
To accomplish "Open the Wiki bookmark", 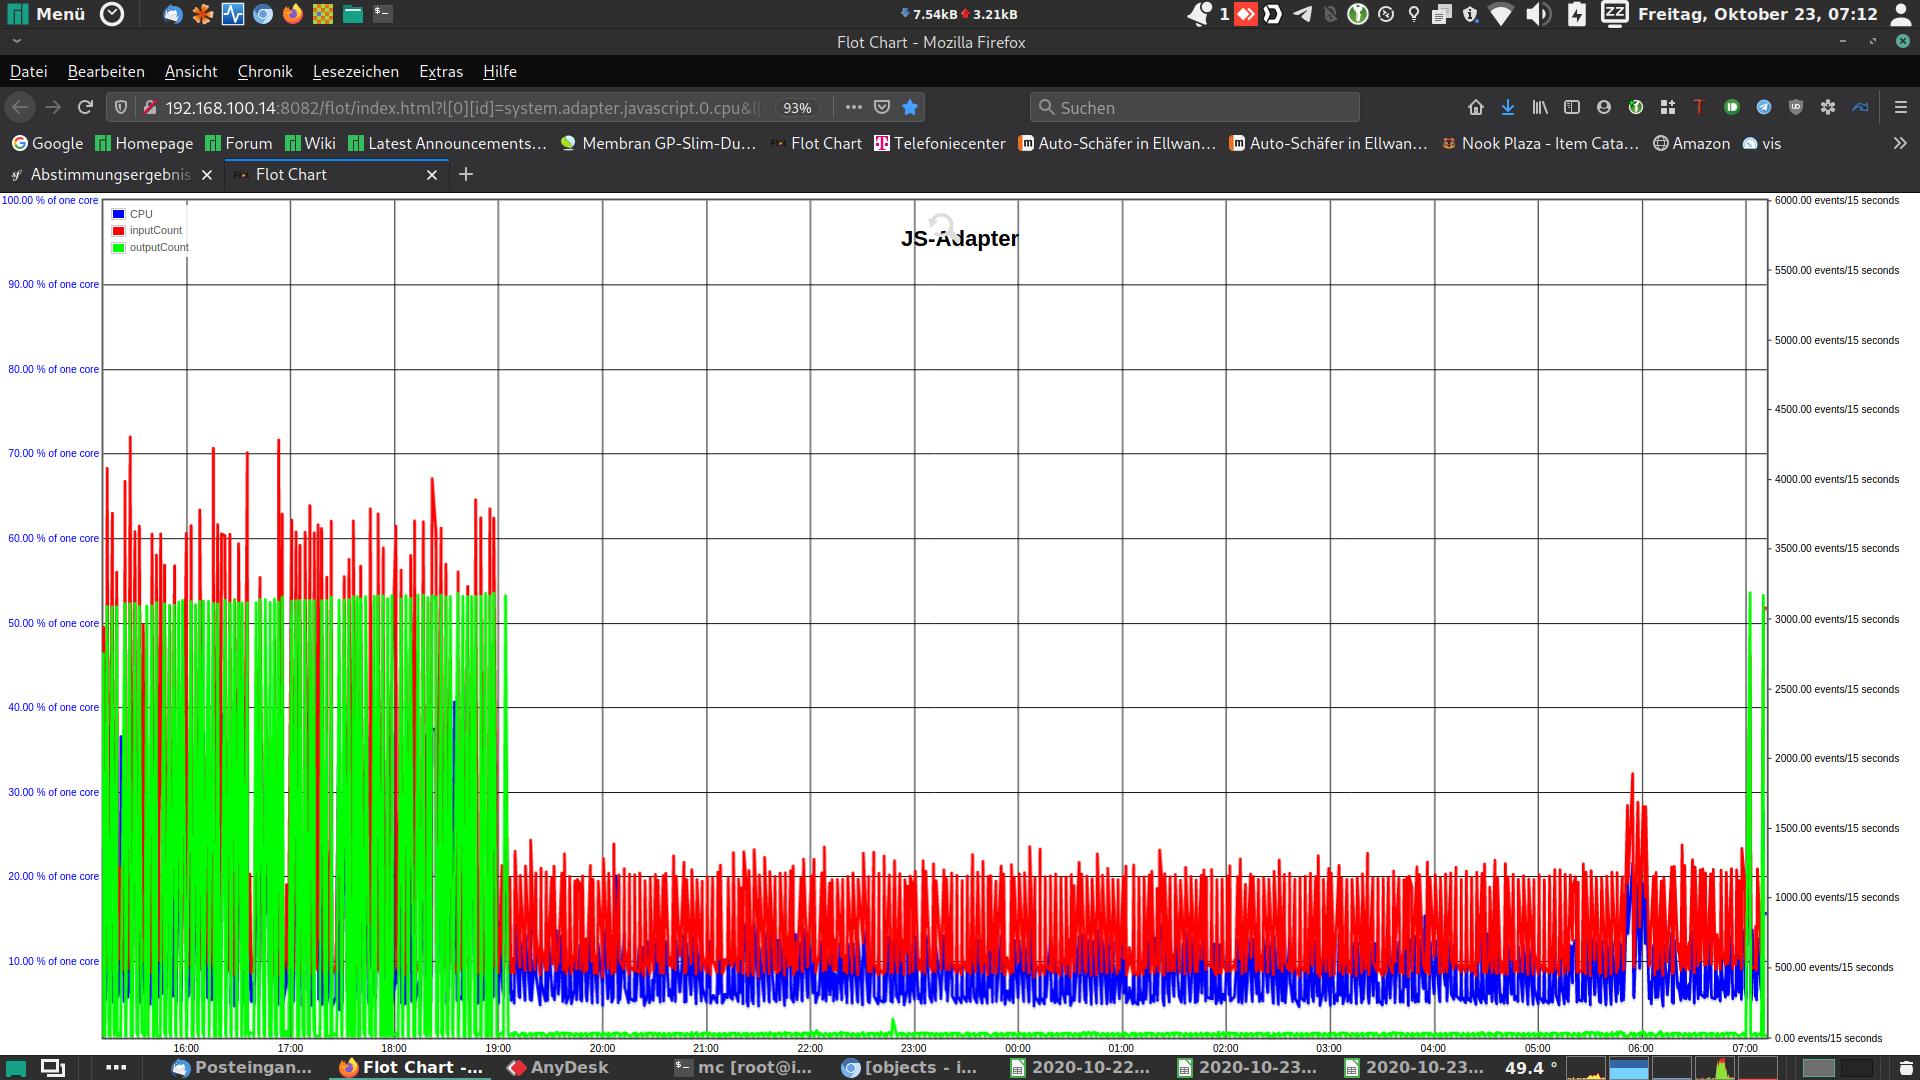I will 310,143.
